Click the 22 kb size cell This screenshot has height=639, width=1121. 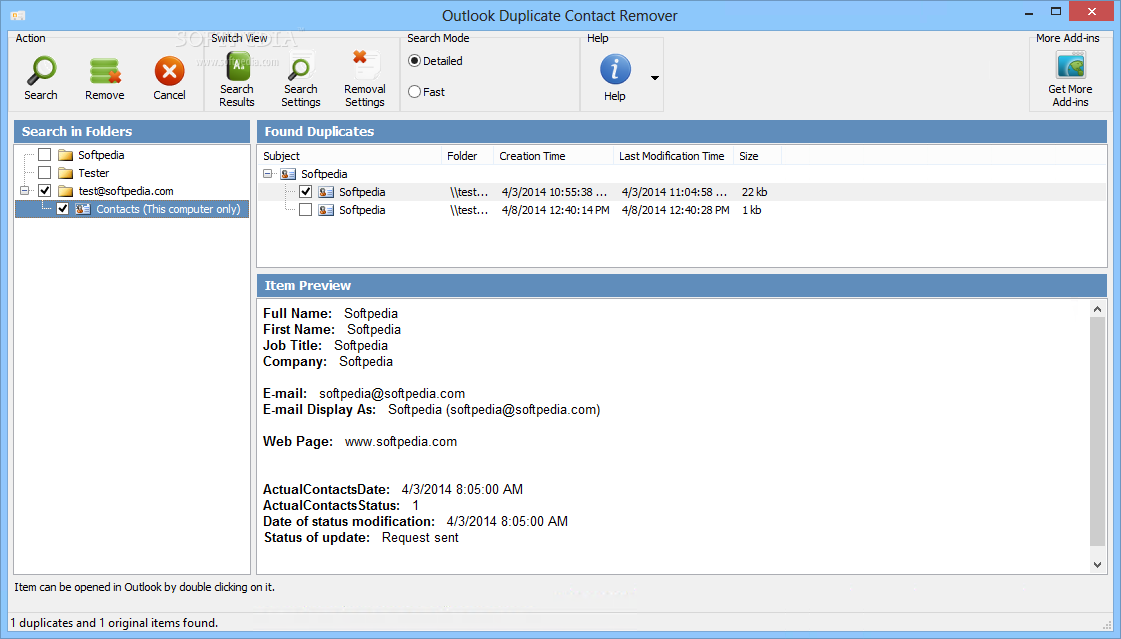click(x=754, y=192)
